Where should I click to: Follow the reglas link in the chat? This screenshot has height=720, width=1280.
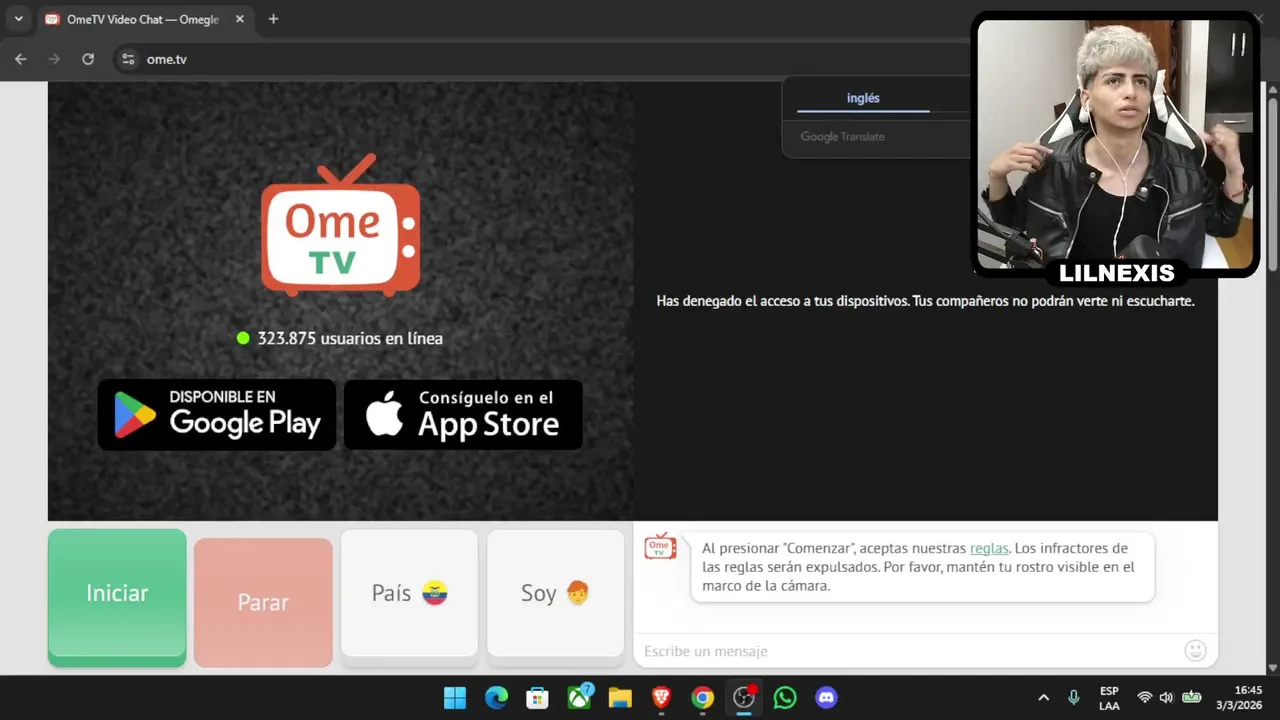(x=989, y=548)
